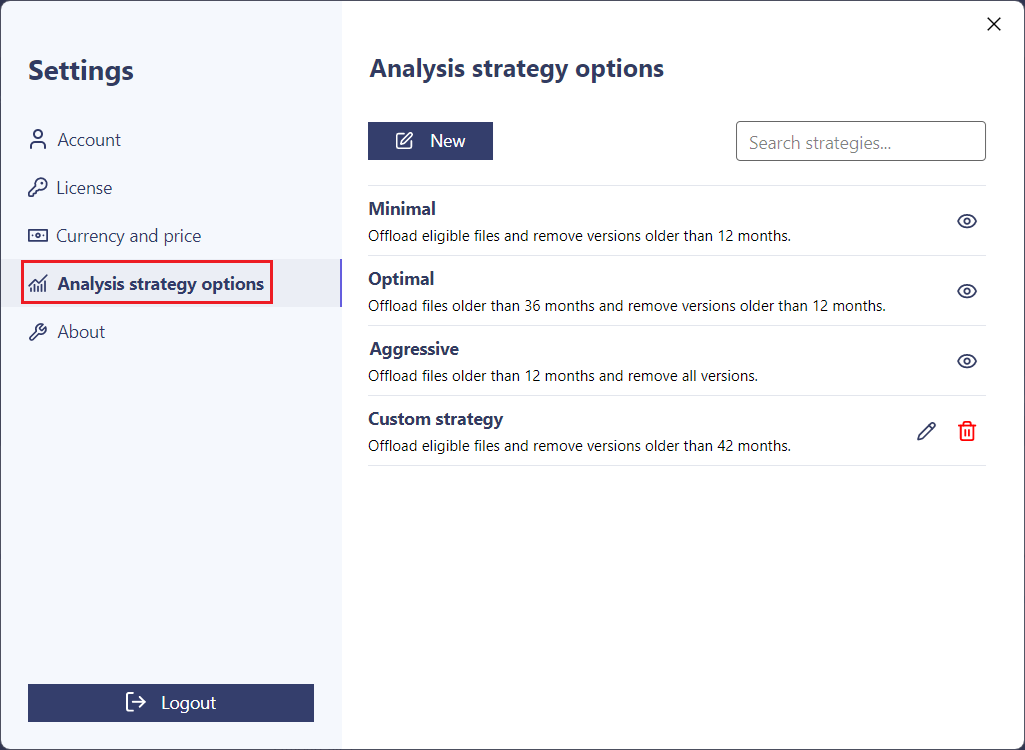This screenshot has width=1025, height=750.
Task: Focus the Search strategies field
Action: tap(860, 142)
